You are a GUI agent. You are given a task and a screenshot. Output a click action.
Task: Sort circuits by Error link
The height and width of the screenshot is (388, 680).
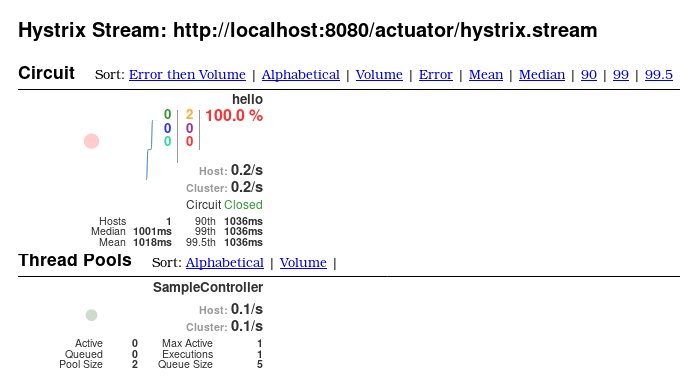tap(435, 75)
